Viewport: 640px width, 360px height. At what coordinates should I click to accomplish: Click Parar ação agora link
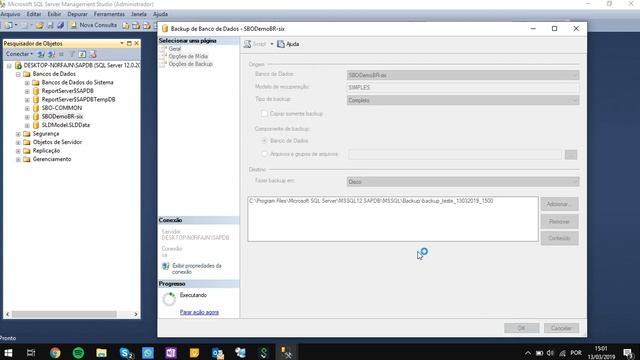coord(199,312)
